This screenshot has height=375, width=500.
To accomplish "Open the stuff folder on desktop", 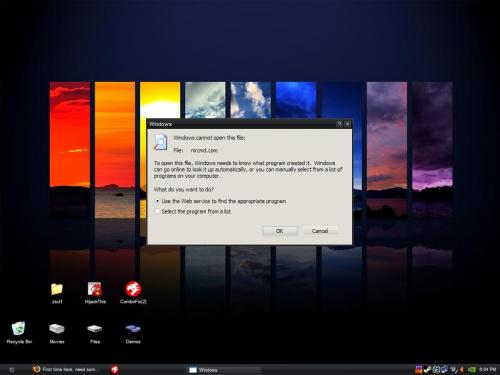I will pos(57,293).
